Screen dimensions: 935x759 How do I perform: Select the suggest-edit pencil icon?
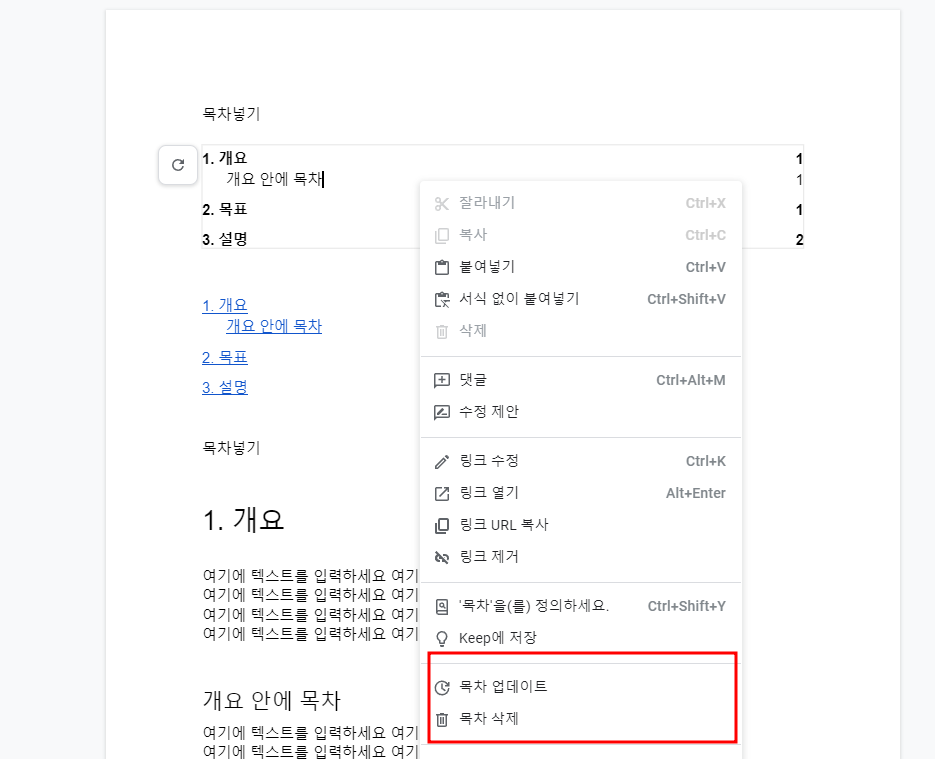[x=441, y=412]
